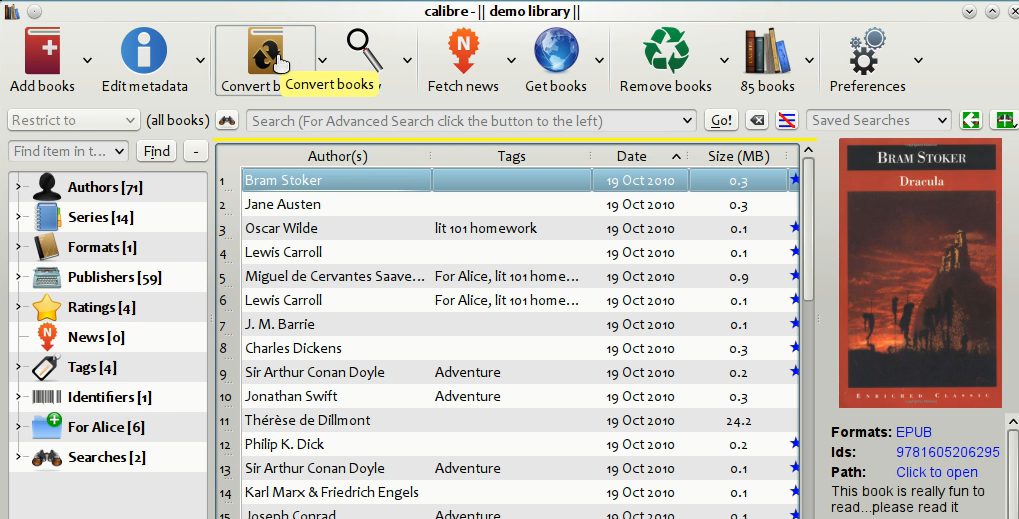The image size is (1019, 519).
Task: Click the Find item in tag browser field
Action: click(x=68, y=151)
